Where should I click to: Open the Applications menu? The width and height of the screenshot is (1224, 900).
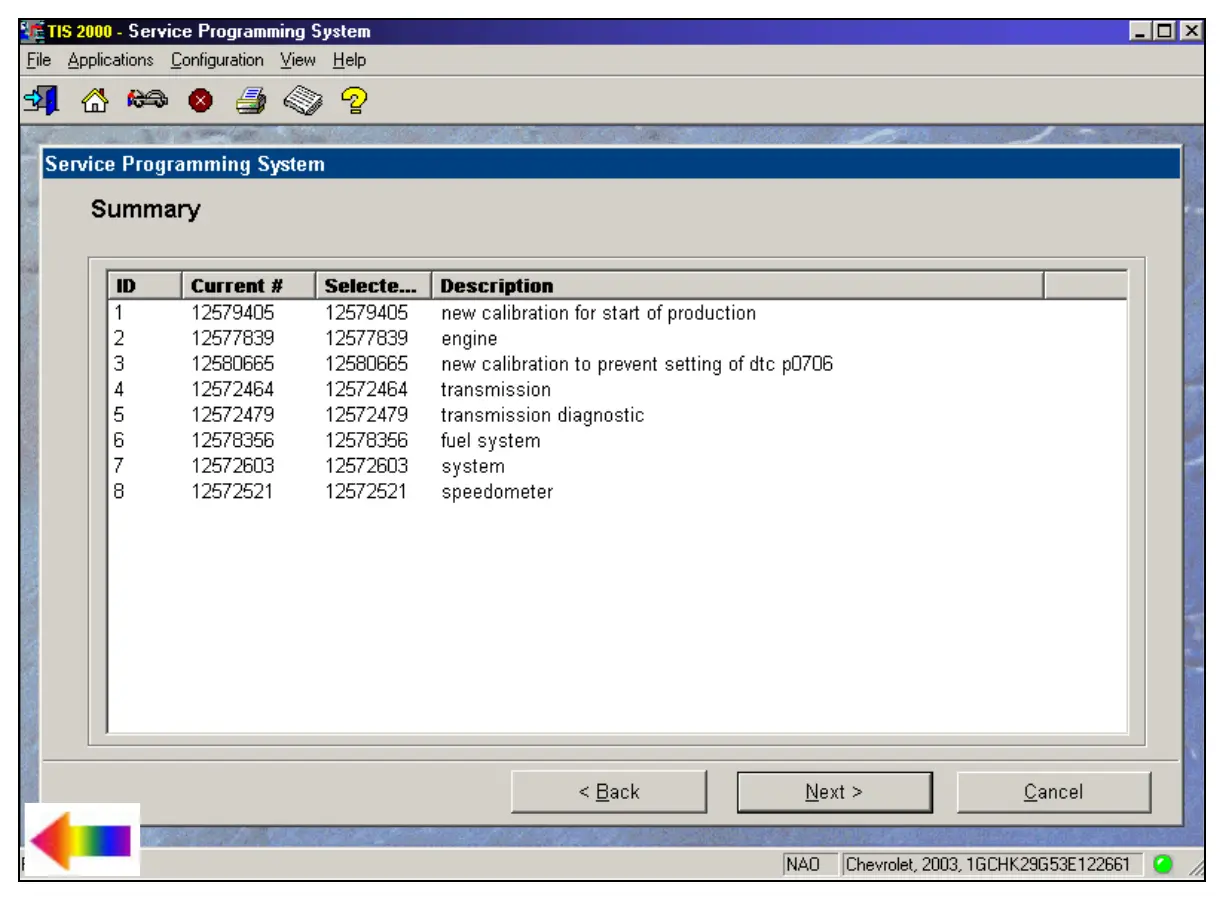[110, 60]
